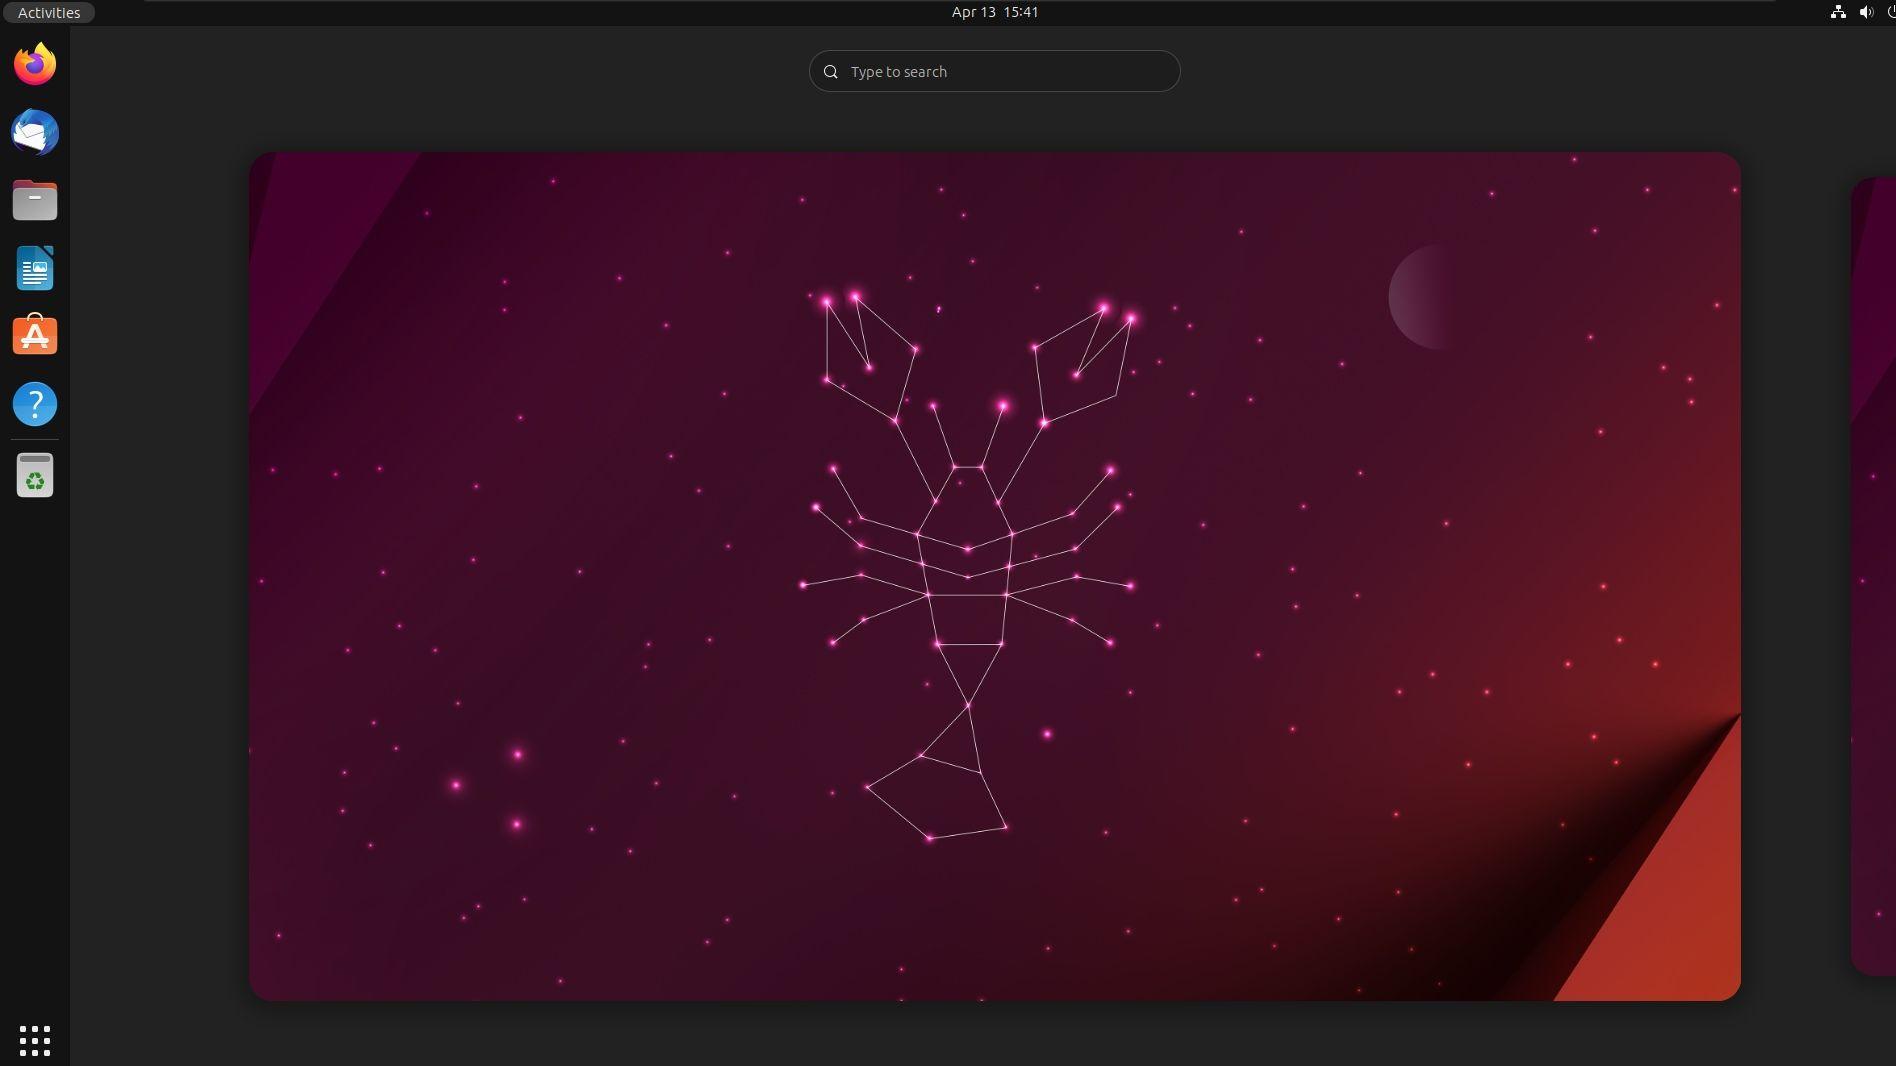This screenshot has height=1066, width=1896.
Task: Launch Firefox from the dock
Action: 34,63
